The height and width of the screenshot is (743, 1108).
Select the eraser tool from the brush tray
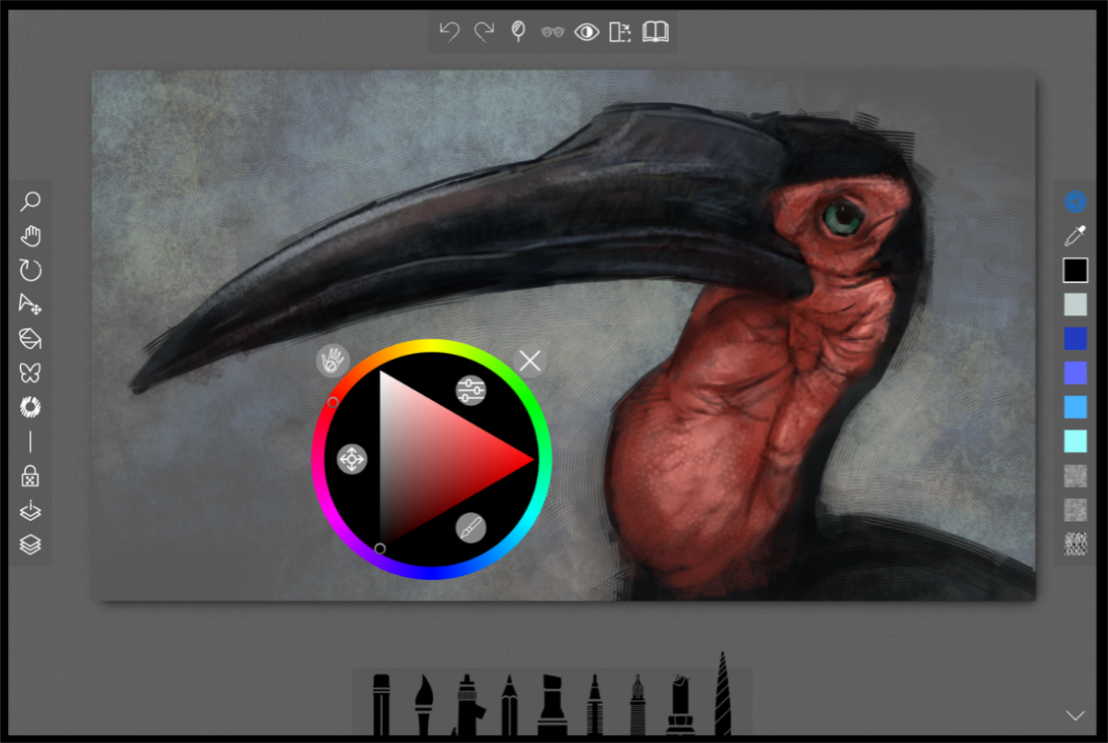tap(381, 706)
